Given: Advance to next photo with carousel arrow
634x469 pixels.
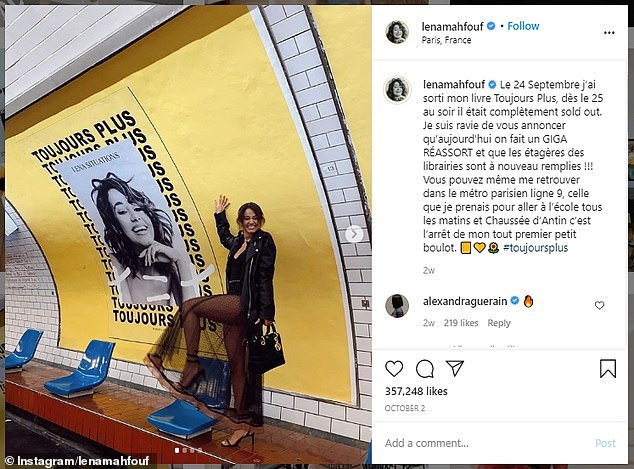Looking at the screenshot, I should pyautogui.click(x=354, y=234).
